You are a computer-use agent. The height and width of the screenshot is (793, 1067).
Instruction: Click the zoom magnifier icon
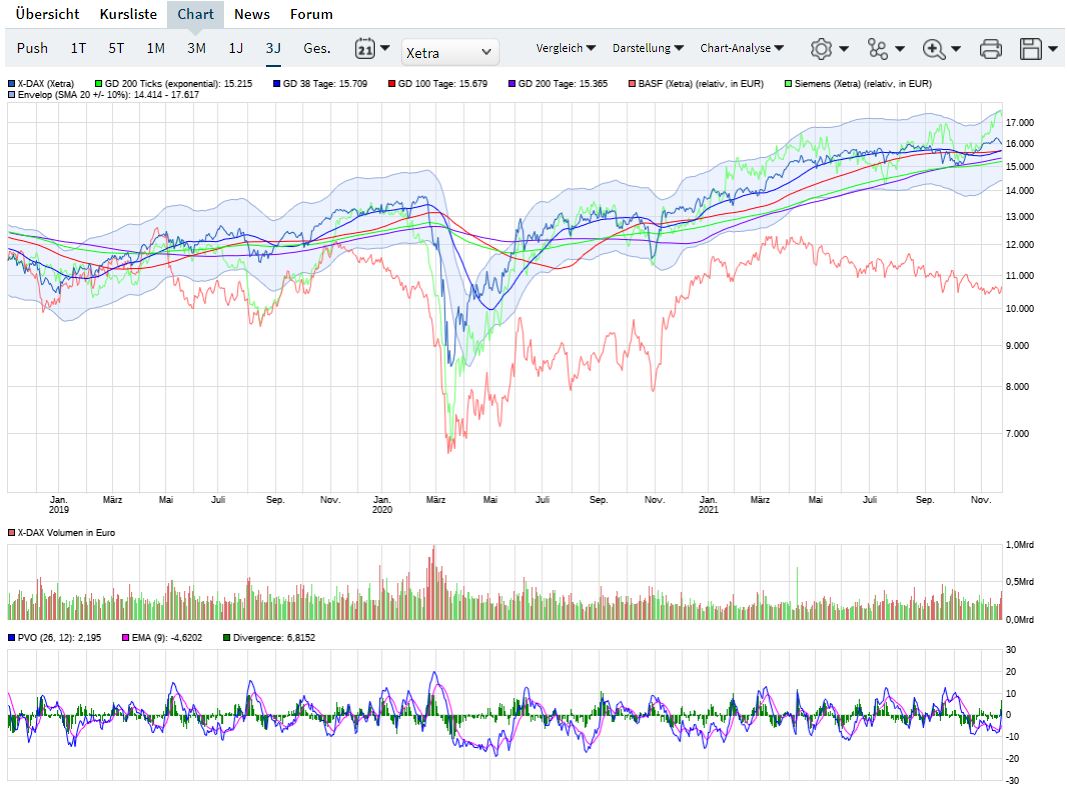pyautogui.click(x=933, y=48)
